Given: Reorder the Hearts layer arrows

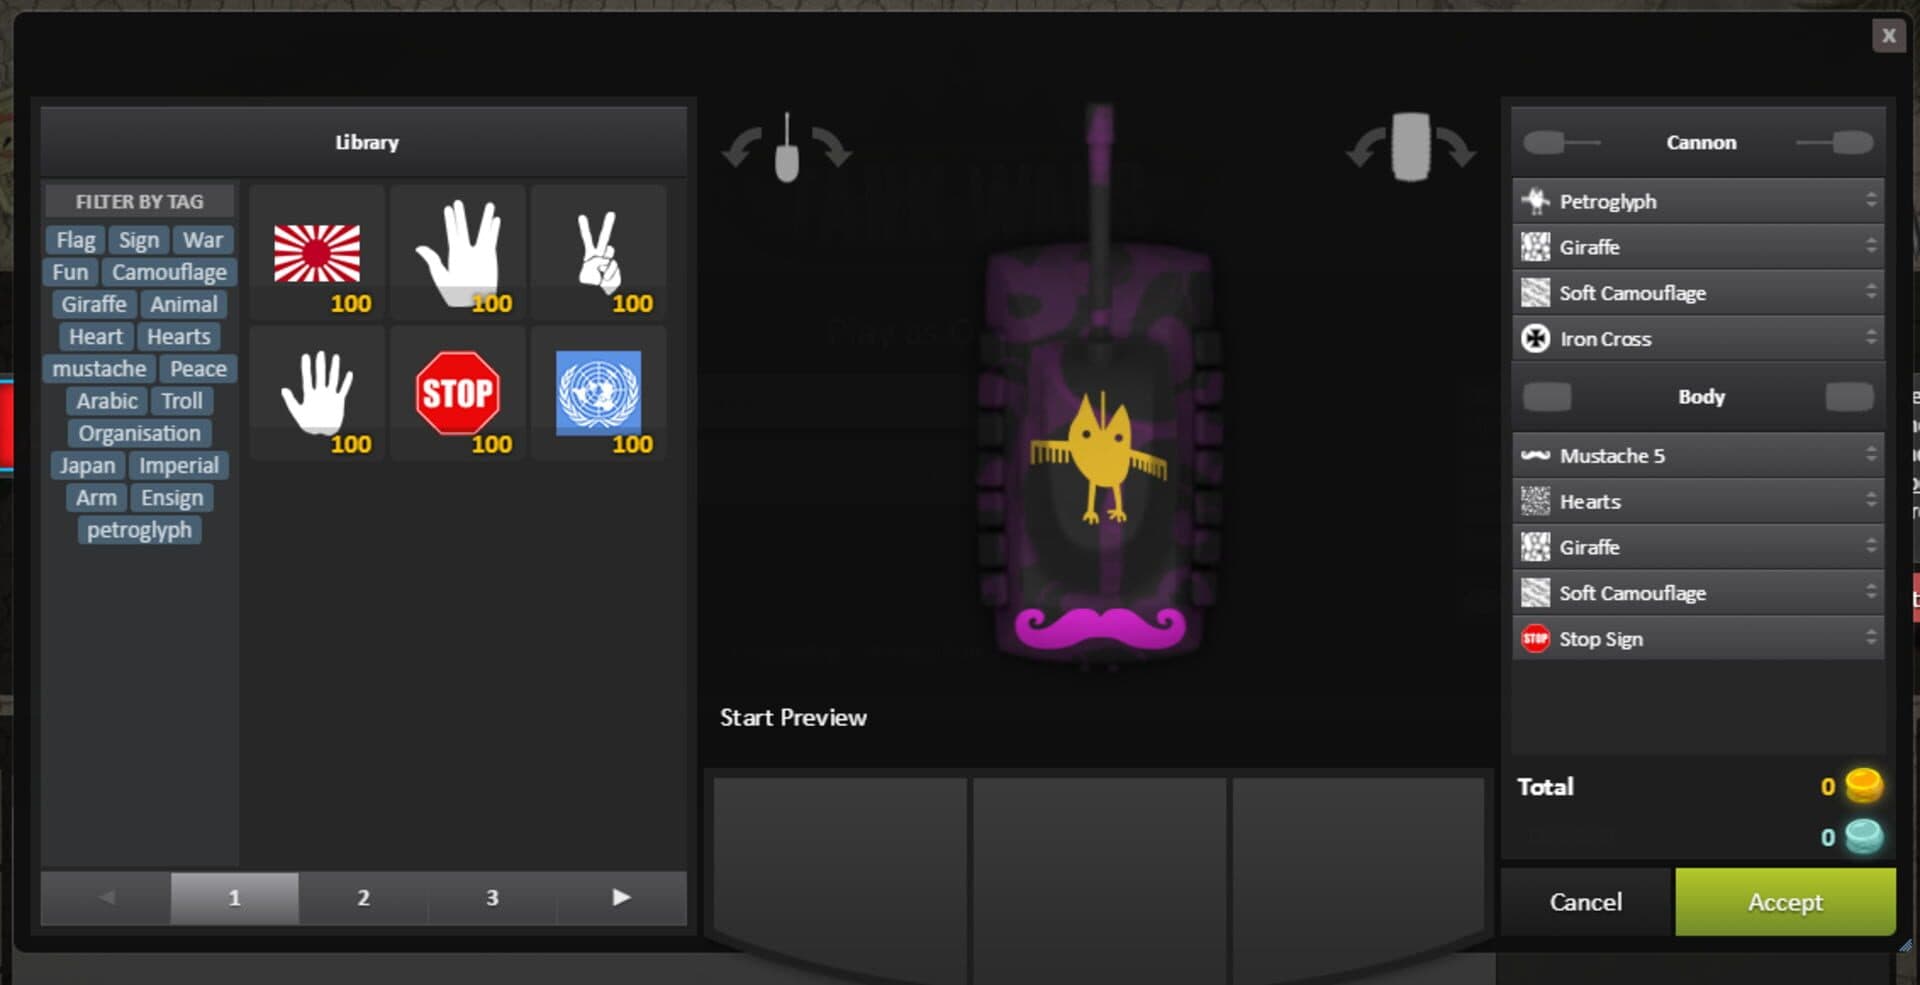Looking at the screenshot, I should (x=1870, y=500).
